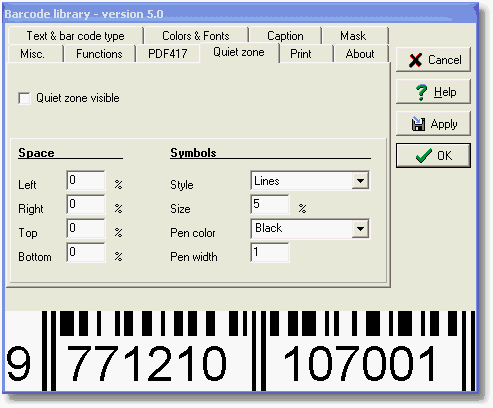This screenshot has height=408, width=493.
Task: Switch to the Text & bar code type tab
Action: (75, 36)
